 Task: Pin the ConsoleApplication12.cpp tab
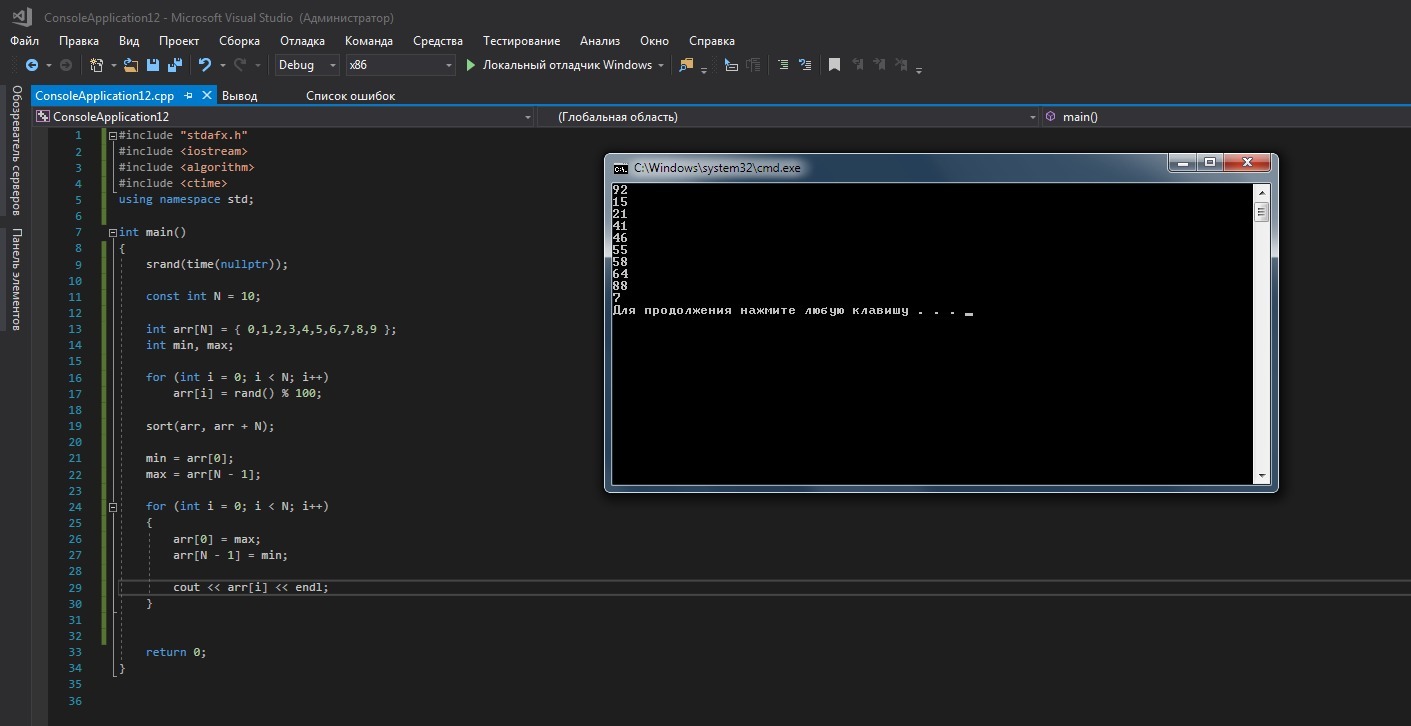tap(189, 96)
